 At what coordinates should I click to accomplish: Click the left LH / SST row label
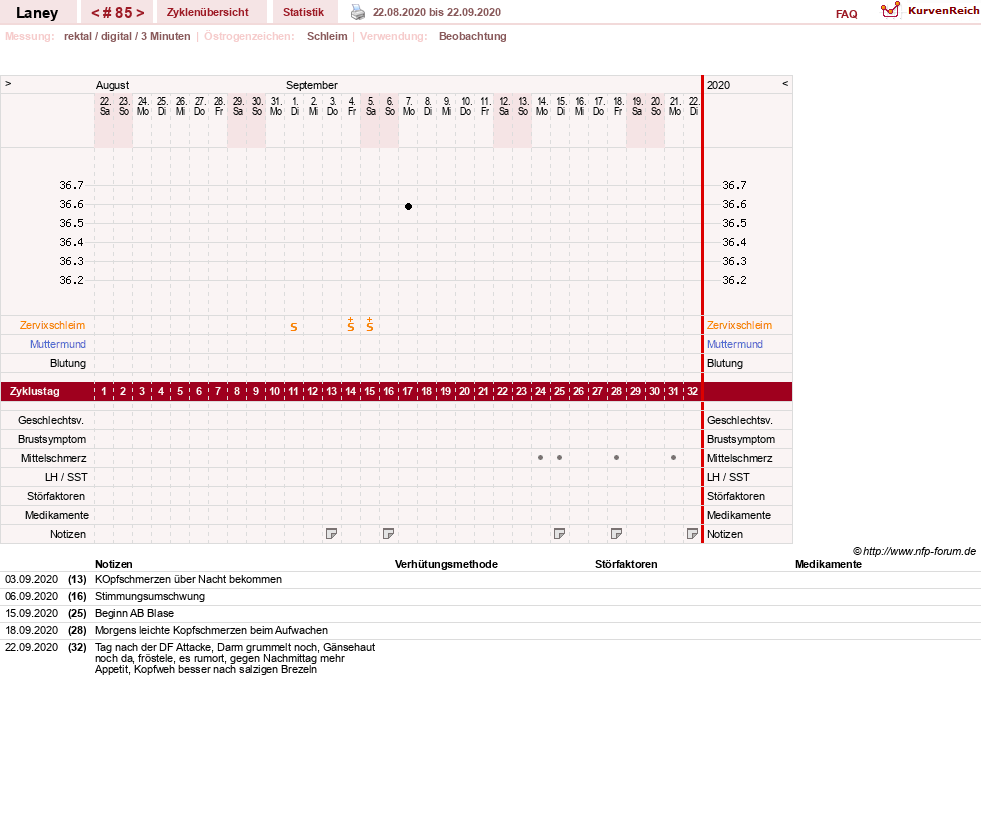point(66,477)
